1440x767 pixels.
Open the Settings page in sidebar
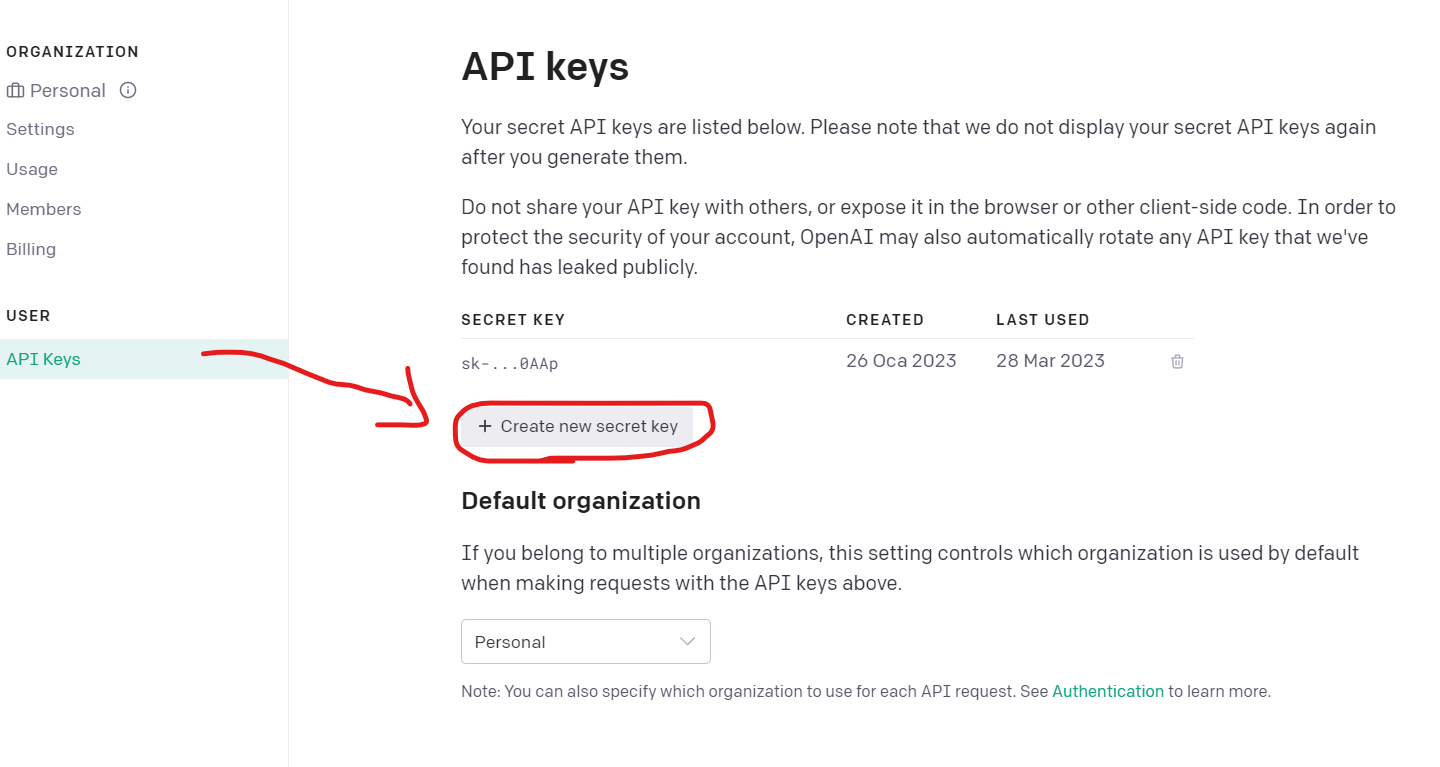[40, 129]
